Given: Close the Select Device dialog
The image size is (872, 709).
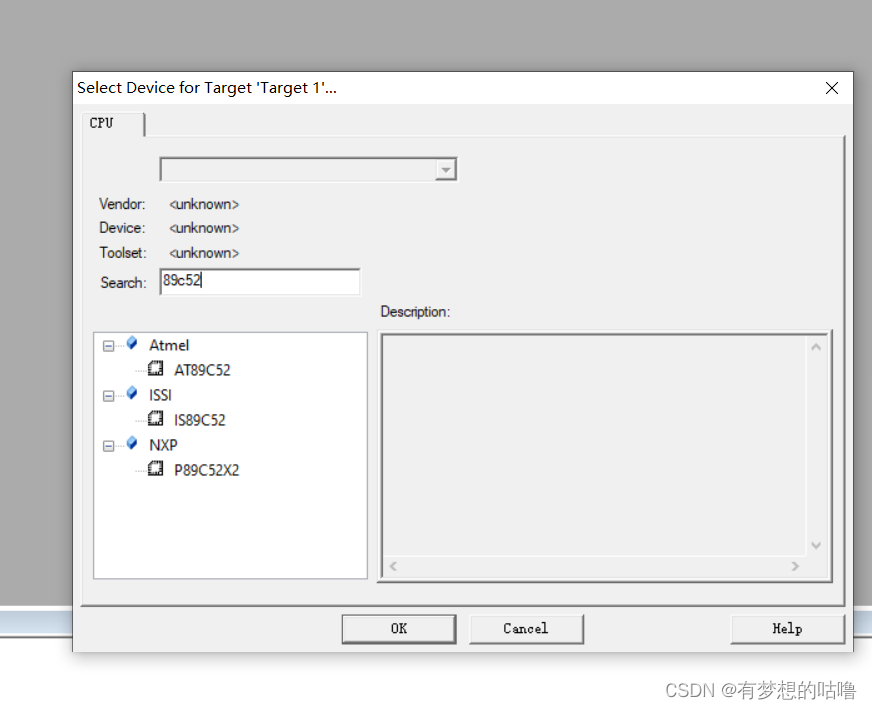Looking at the screenshot, I should click(x=831, y=88).
